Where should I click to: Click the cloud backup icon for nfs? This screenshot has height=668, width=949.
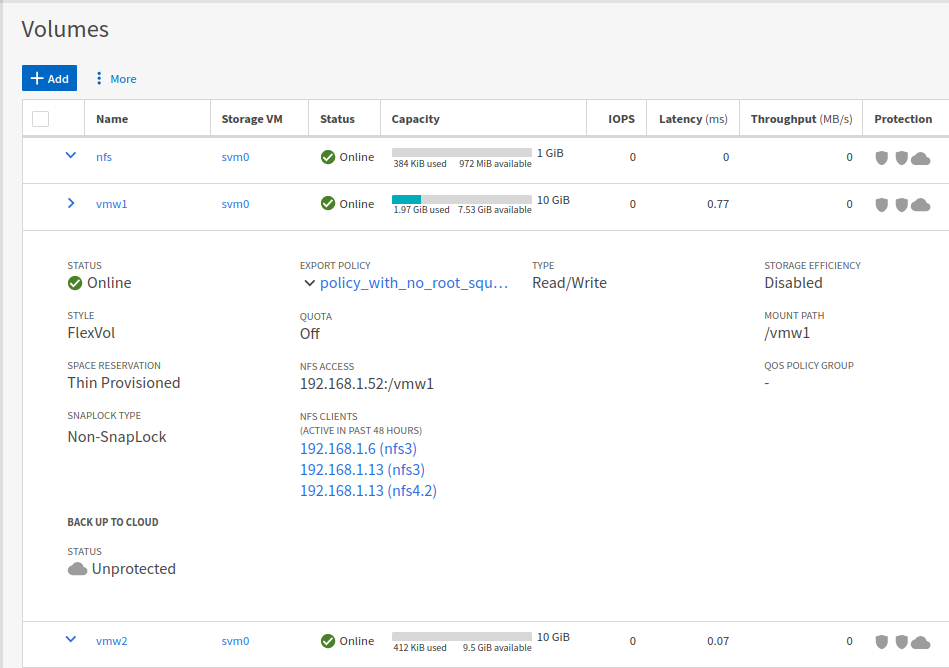[921, 159]
